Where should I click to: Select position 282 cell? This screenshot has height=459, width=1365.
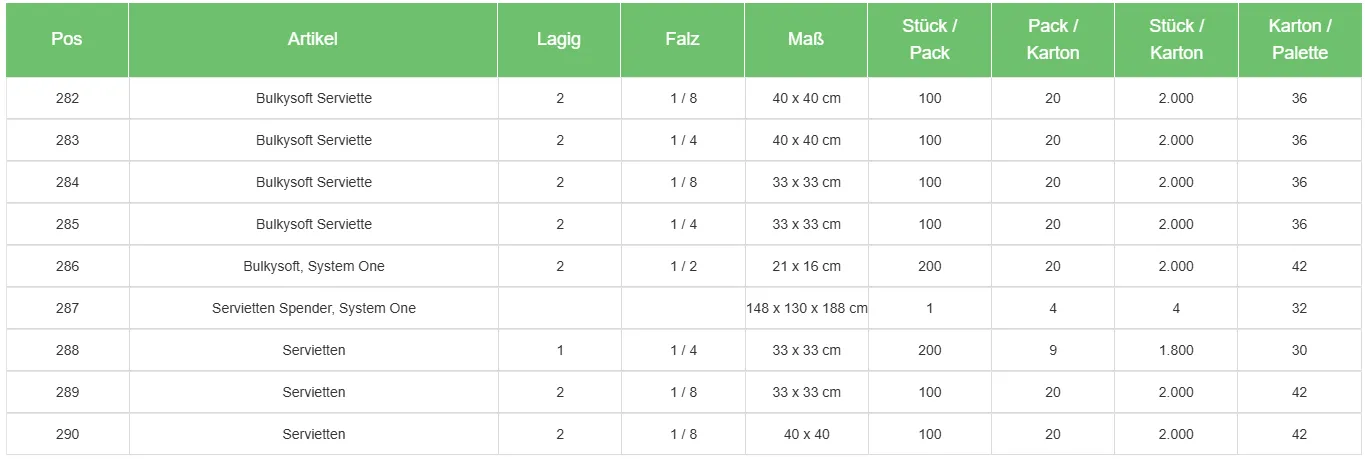67,98
